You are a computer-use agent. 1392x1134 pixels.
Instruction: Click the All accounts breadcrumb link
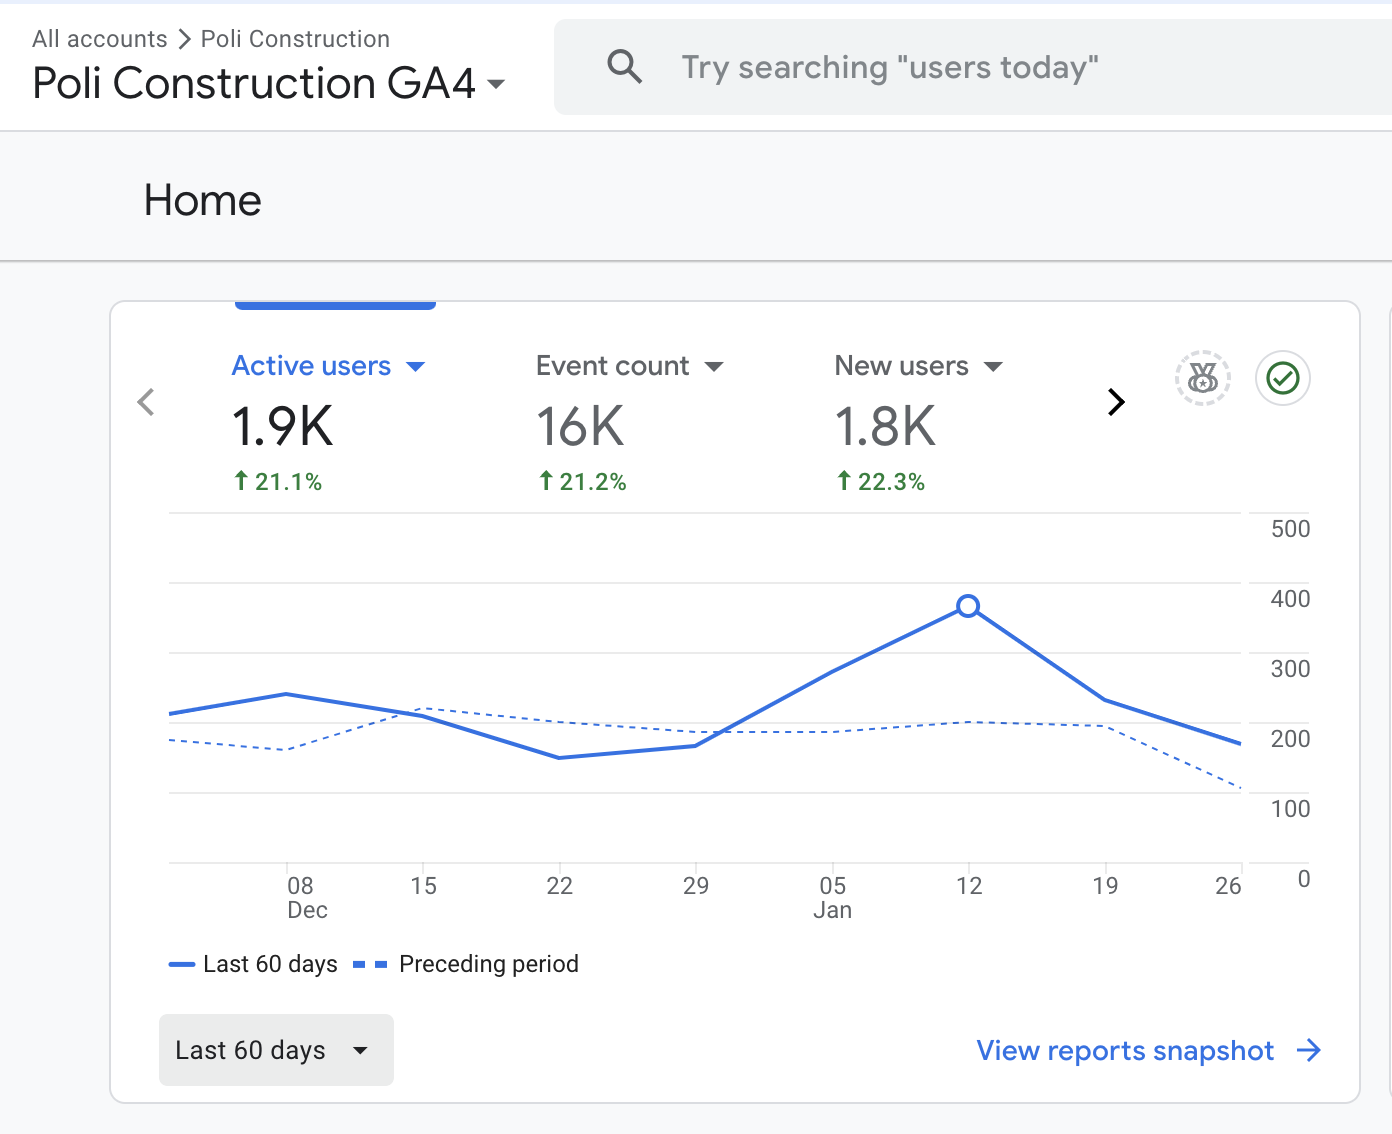tap(100, 39)
